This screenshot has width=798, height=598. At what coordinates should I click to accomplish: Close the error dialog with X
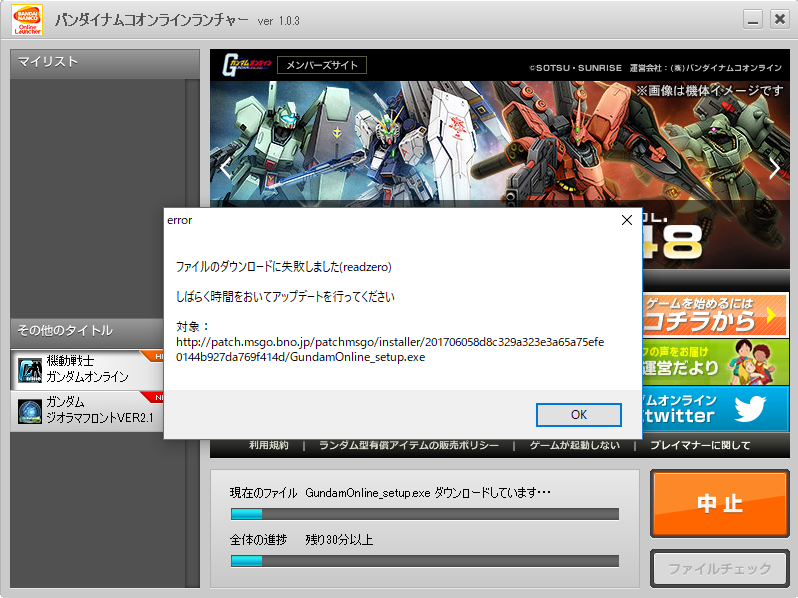point(626,220)
